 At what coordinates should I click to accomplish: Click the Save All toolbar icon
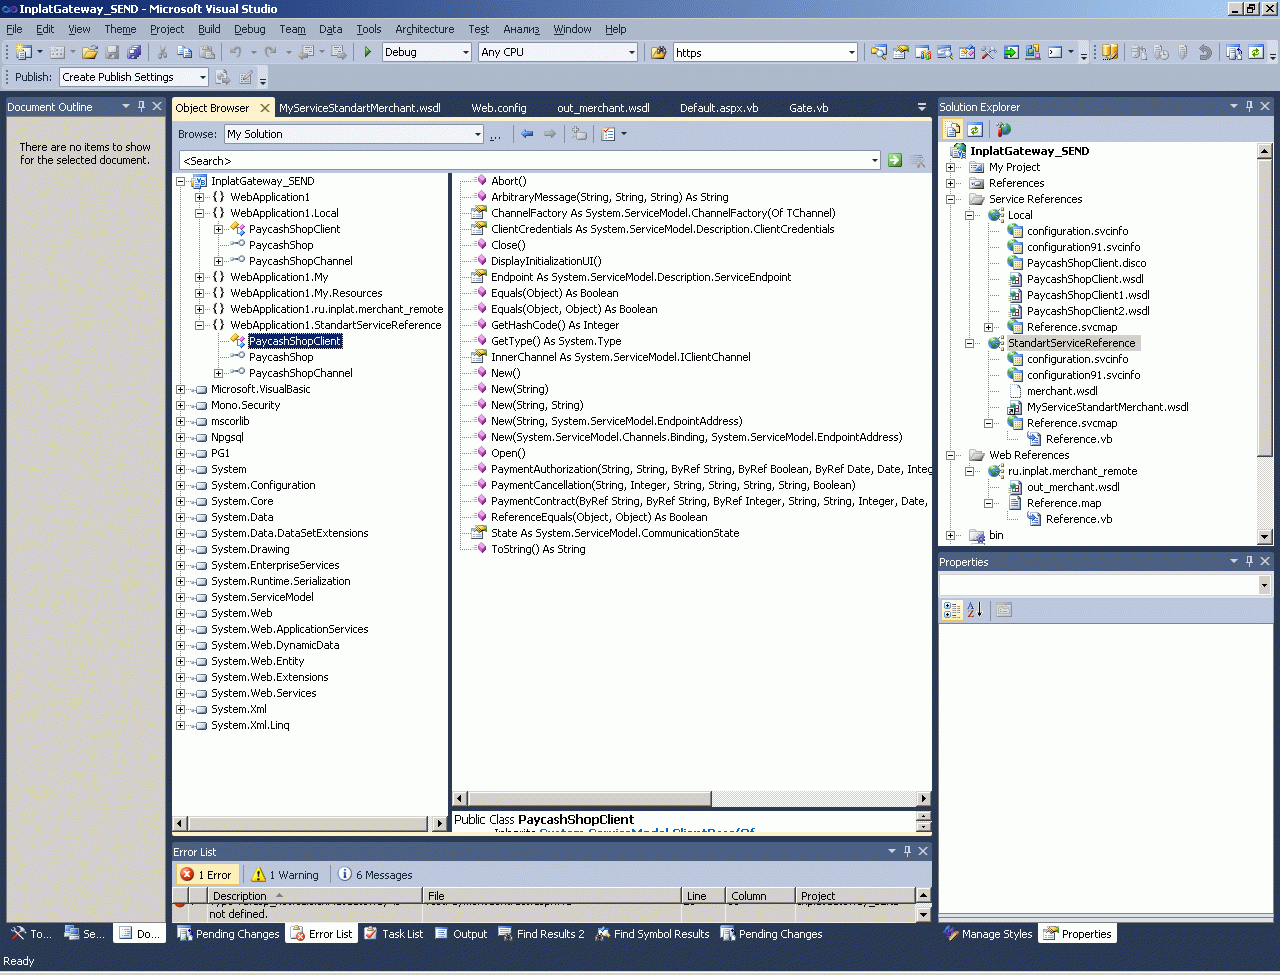click(134, 52)
